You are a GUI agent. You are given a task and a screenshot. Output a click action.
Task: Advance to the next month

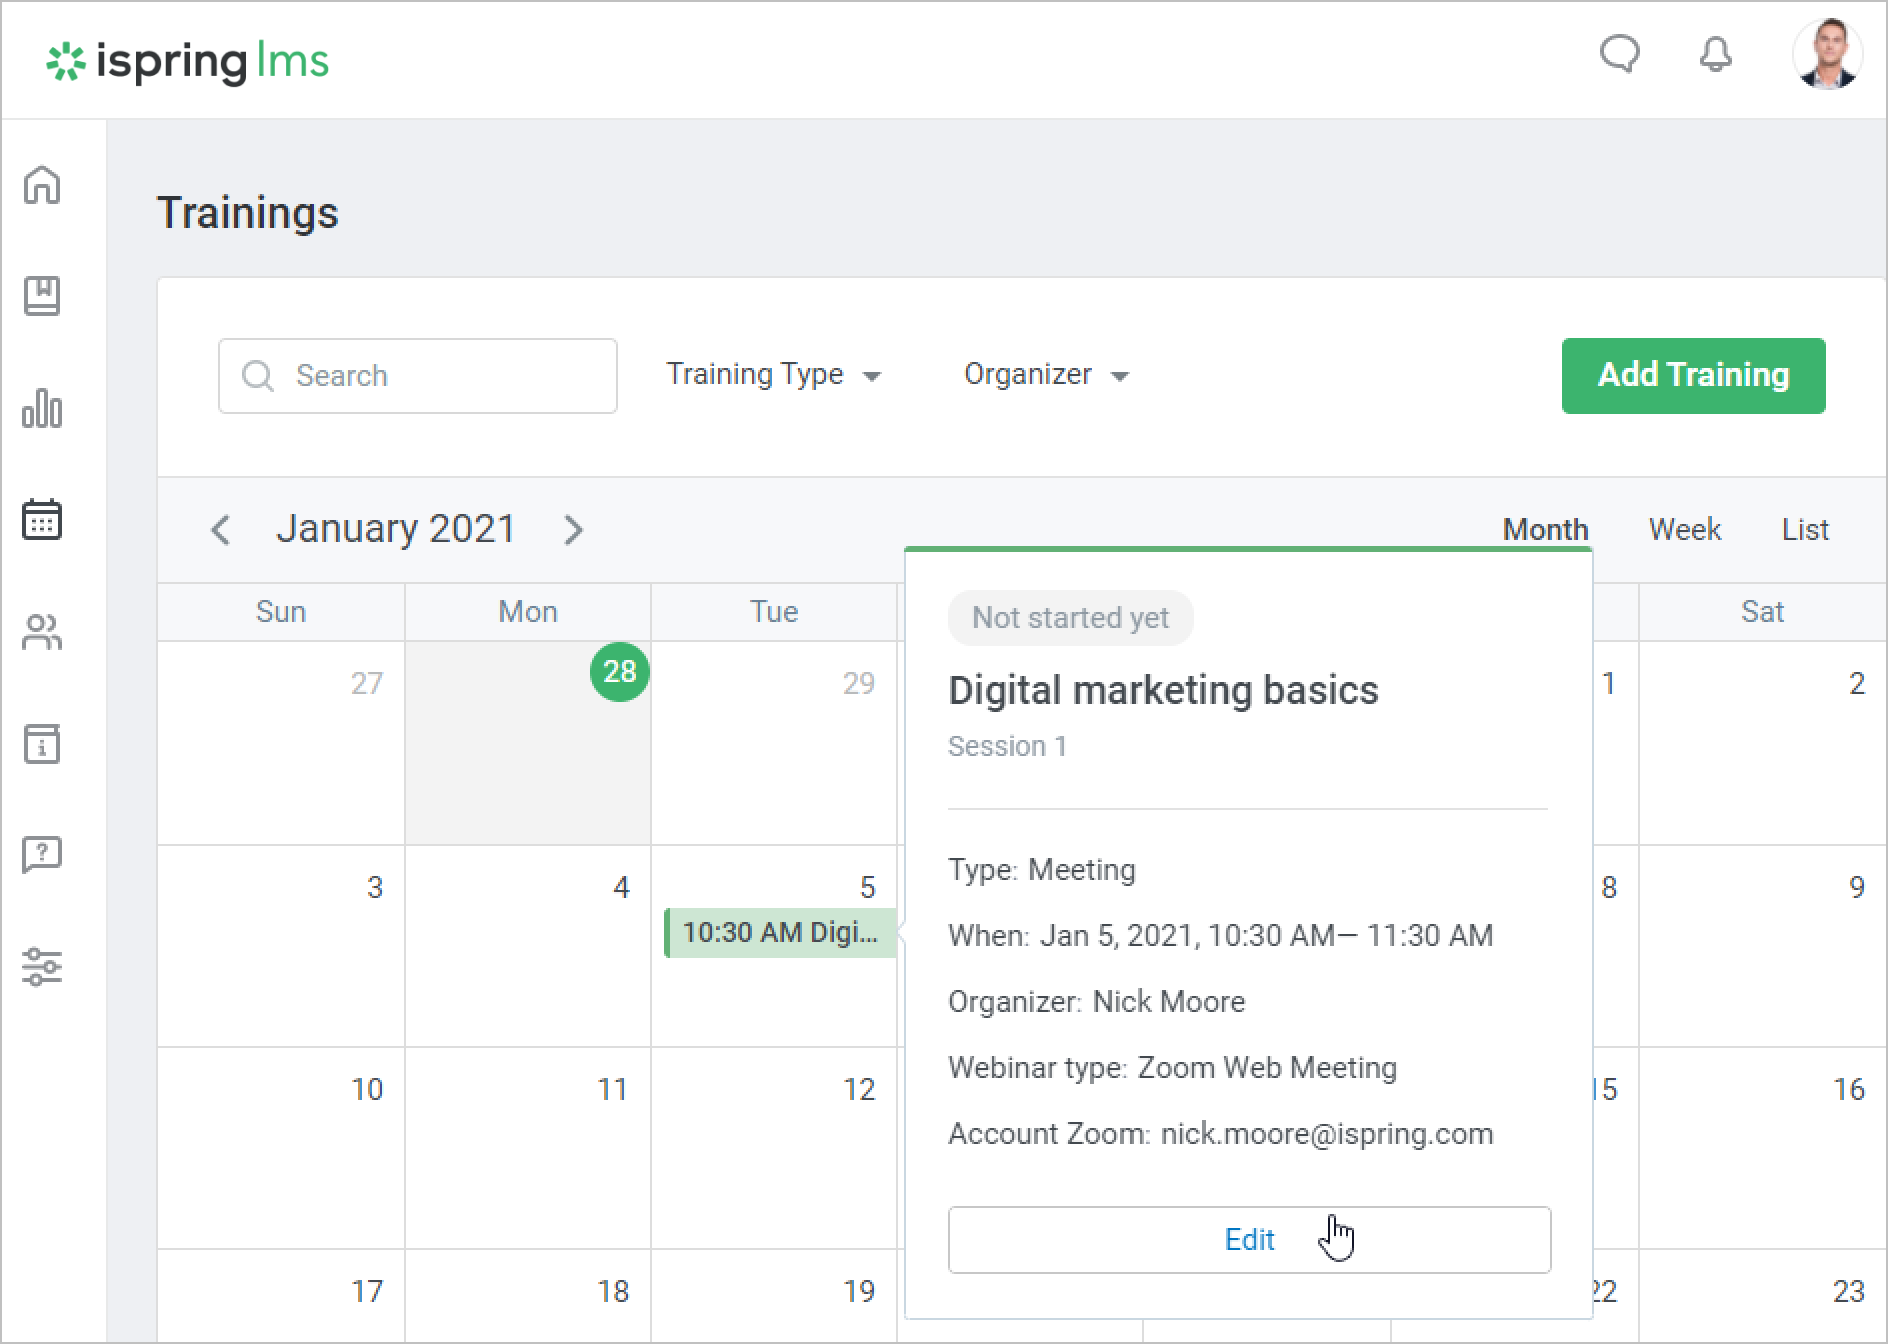click(573, 529)
